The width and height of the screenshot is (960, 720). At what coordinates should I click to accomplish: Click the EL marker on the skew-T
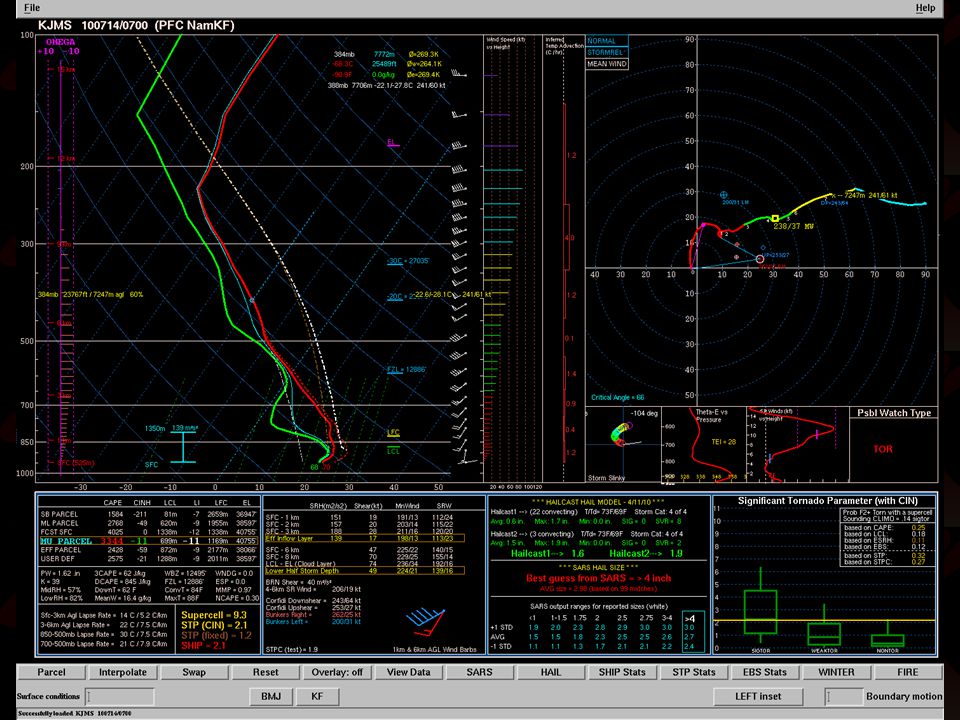click(x=393, y=143)
